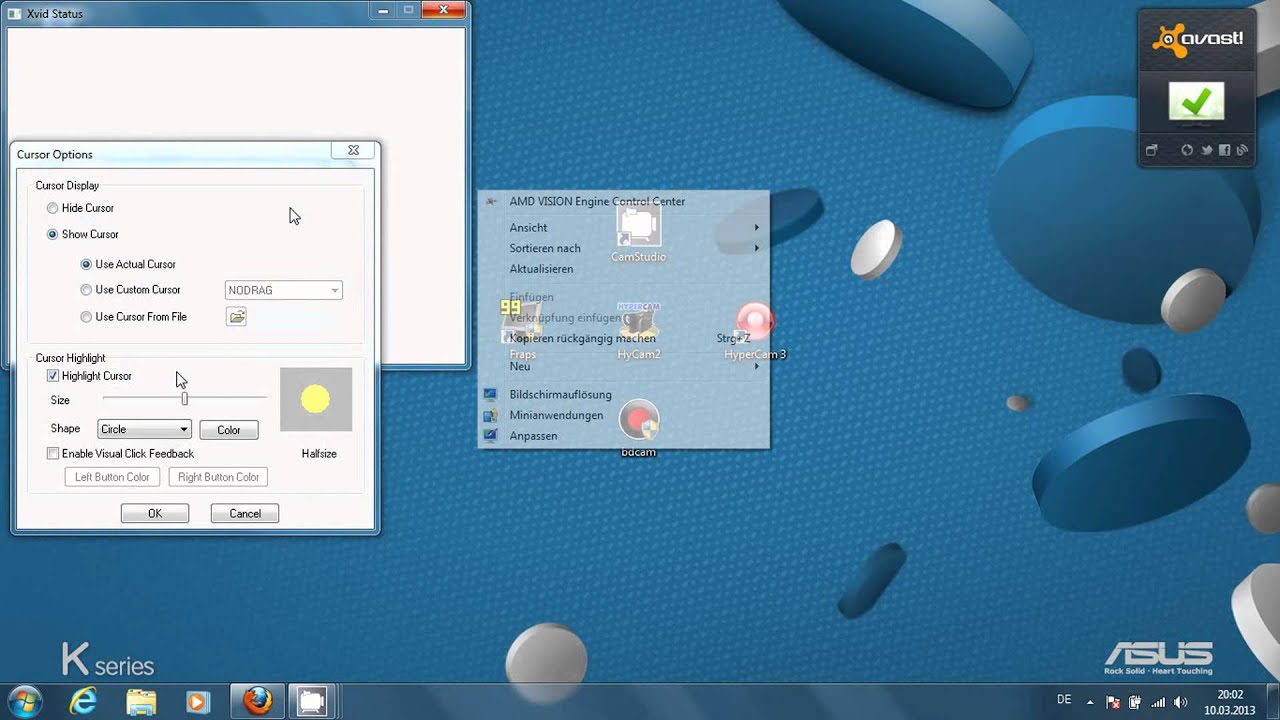Click the Color button for highlight
The width and height of the screenshot is (1280, 720).
tap(229, 430)
